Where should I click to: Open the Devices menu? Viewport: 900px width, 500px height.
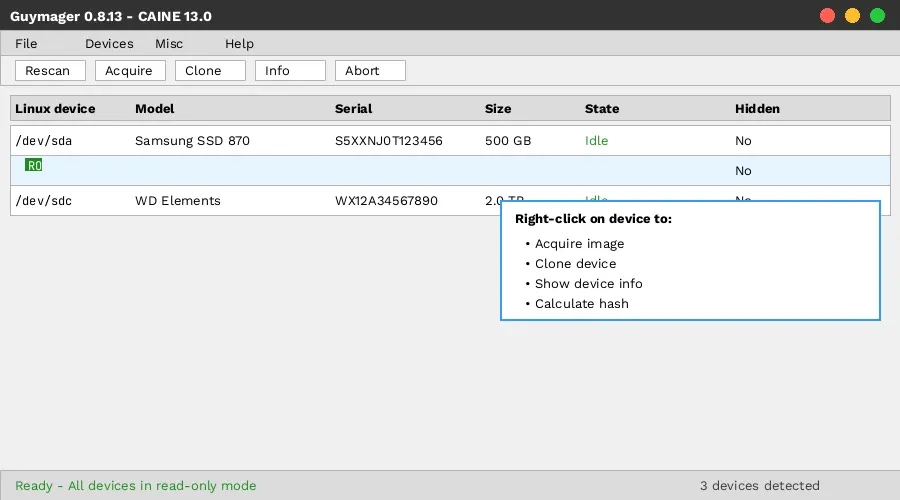click(x=109, y=44)
